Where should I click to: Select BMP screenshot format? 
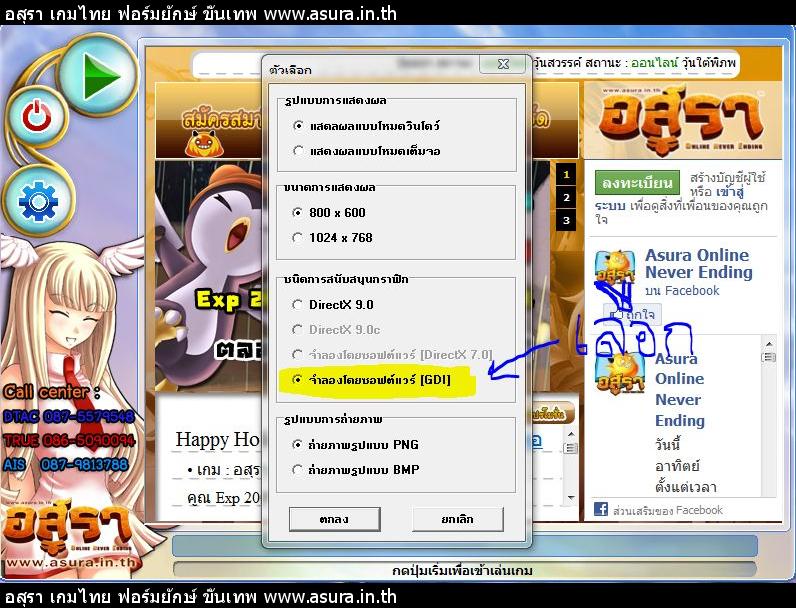tap(297, 470)
